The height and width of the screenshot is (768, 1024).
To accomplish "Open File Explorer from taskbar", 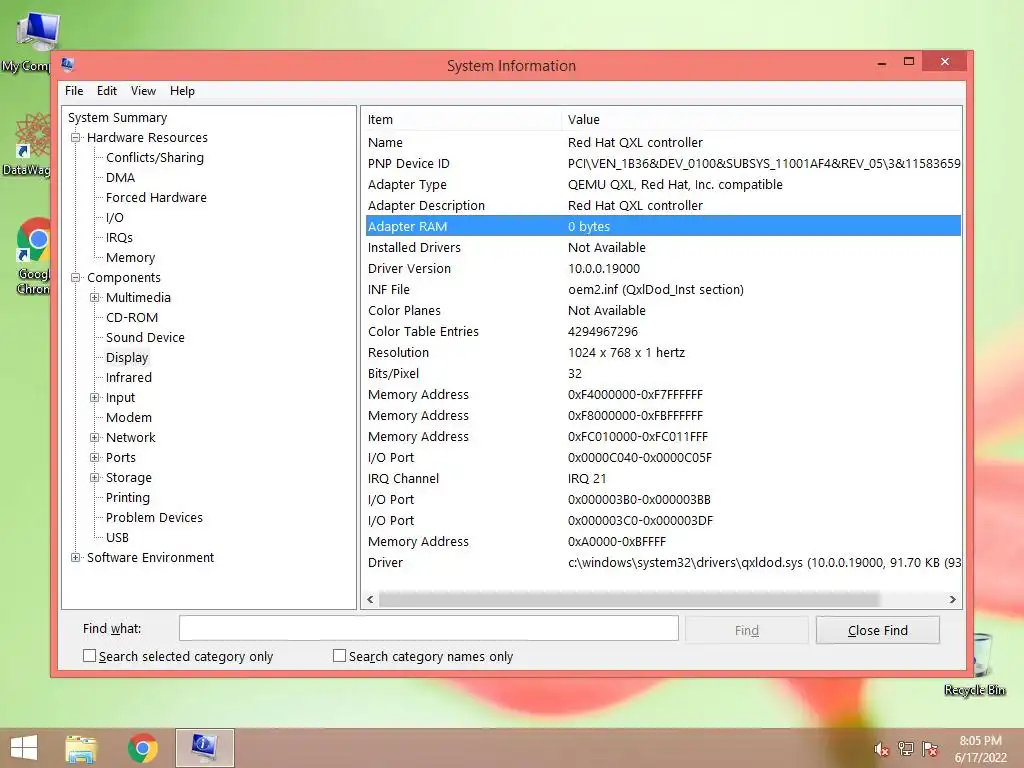I will pos(81,748).
